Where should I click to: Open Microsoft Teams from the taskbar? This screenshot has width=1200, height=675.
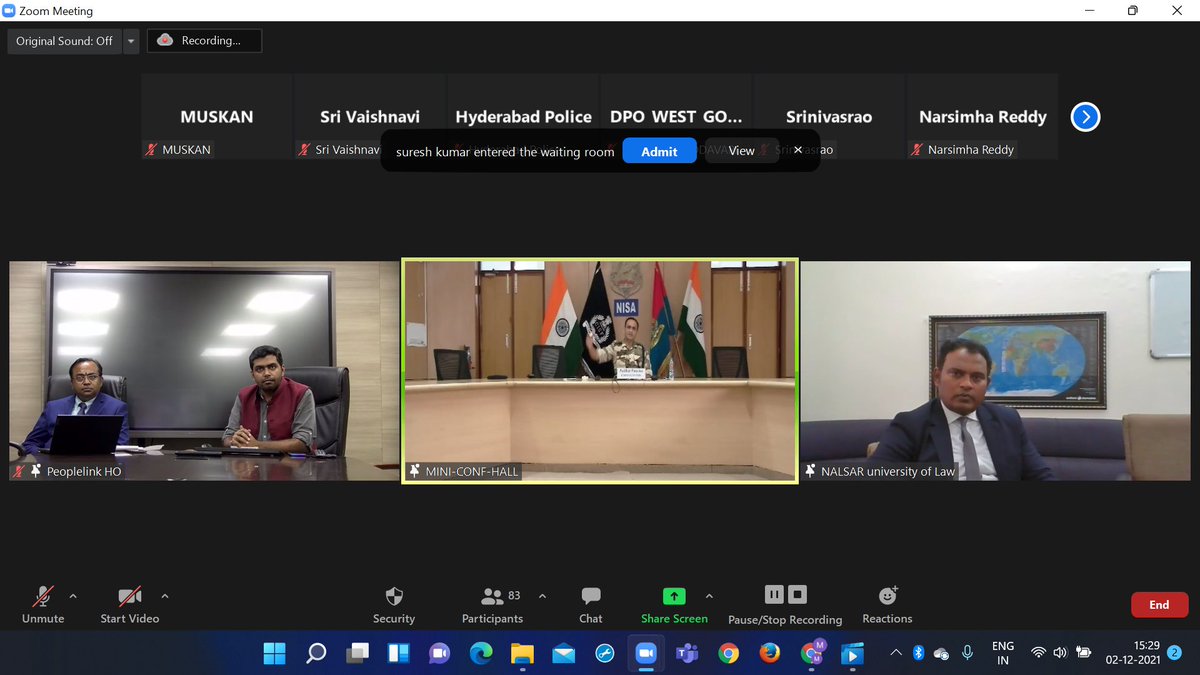click(687, 653)
